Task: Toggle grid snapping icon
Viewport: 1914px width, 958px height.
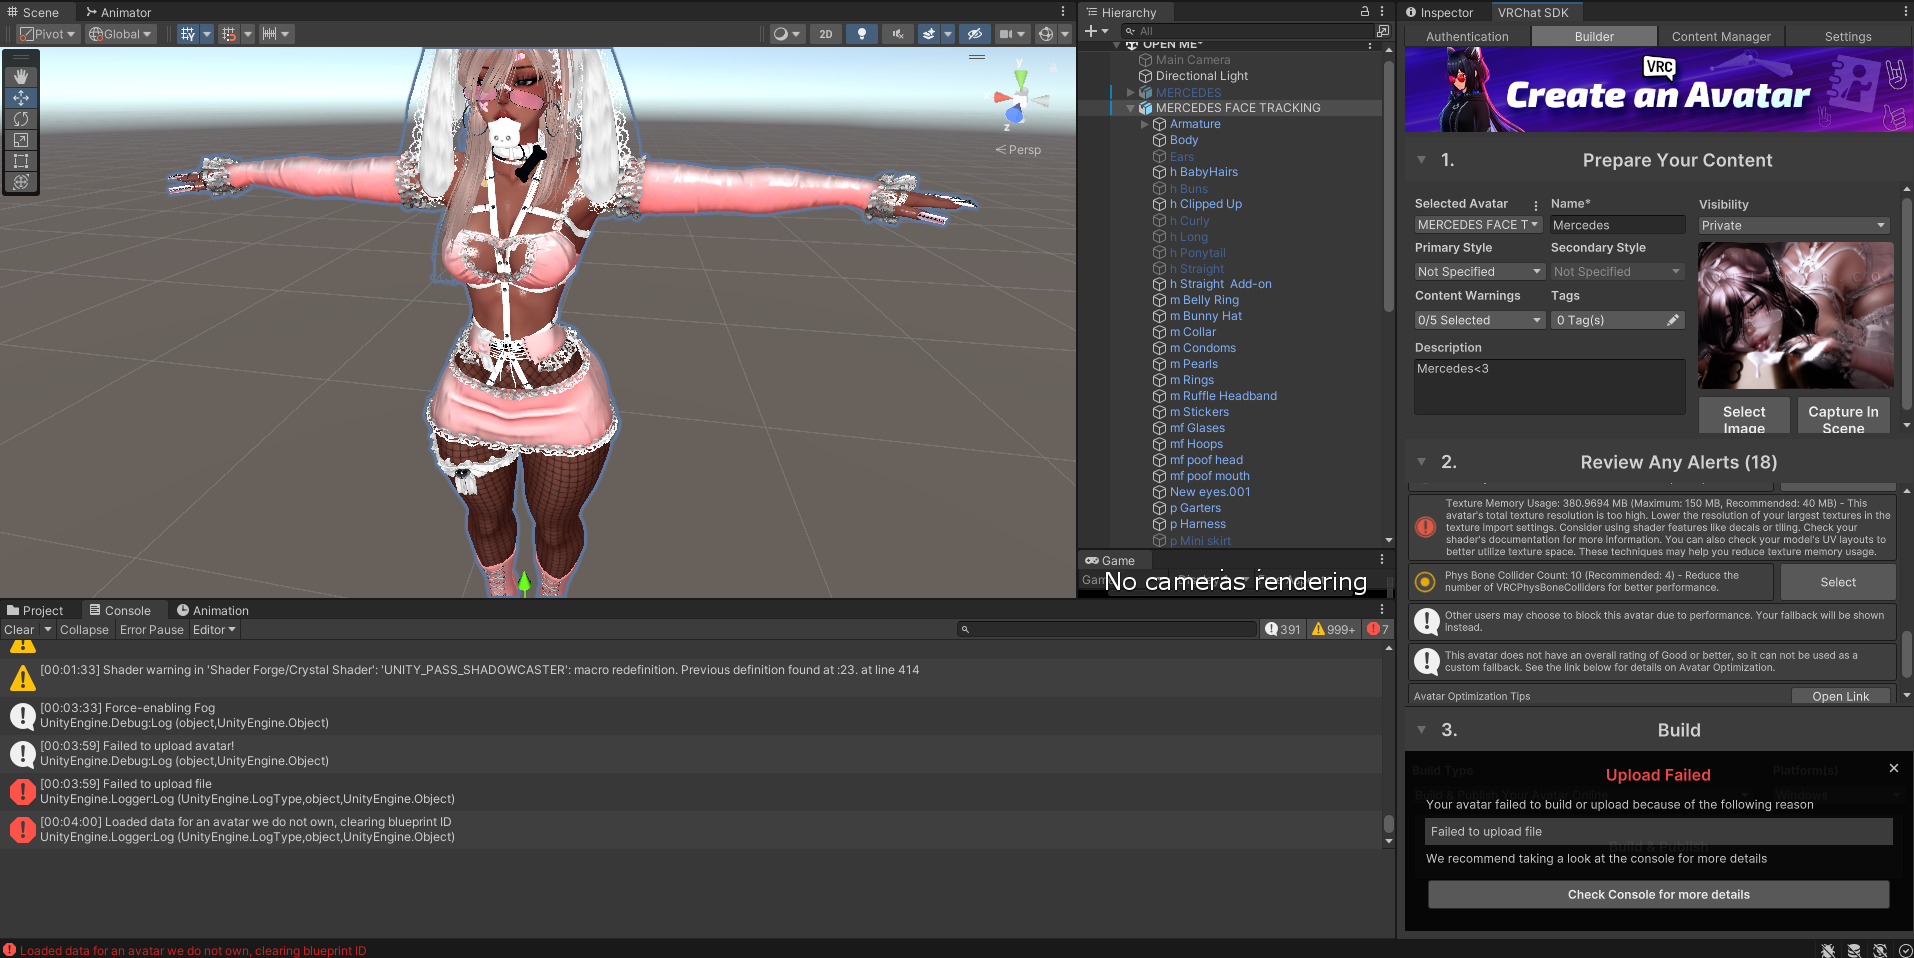Action: 229,34
